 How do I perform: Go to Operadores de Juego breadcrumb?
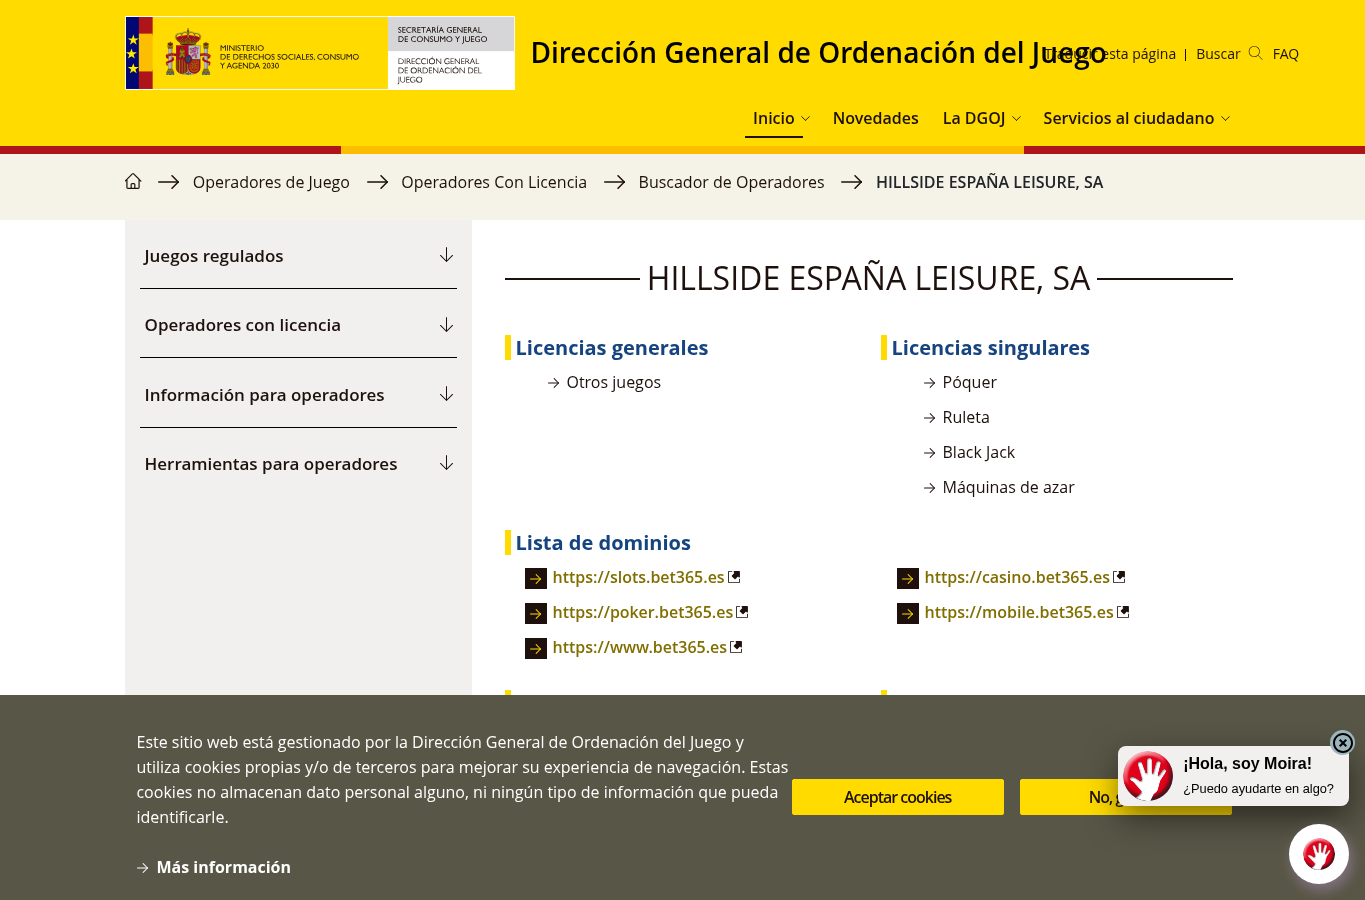[271, 182]
